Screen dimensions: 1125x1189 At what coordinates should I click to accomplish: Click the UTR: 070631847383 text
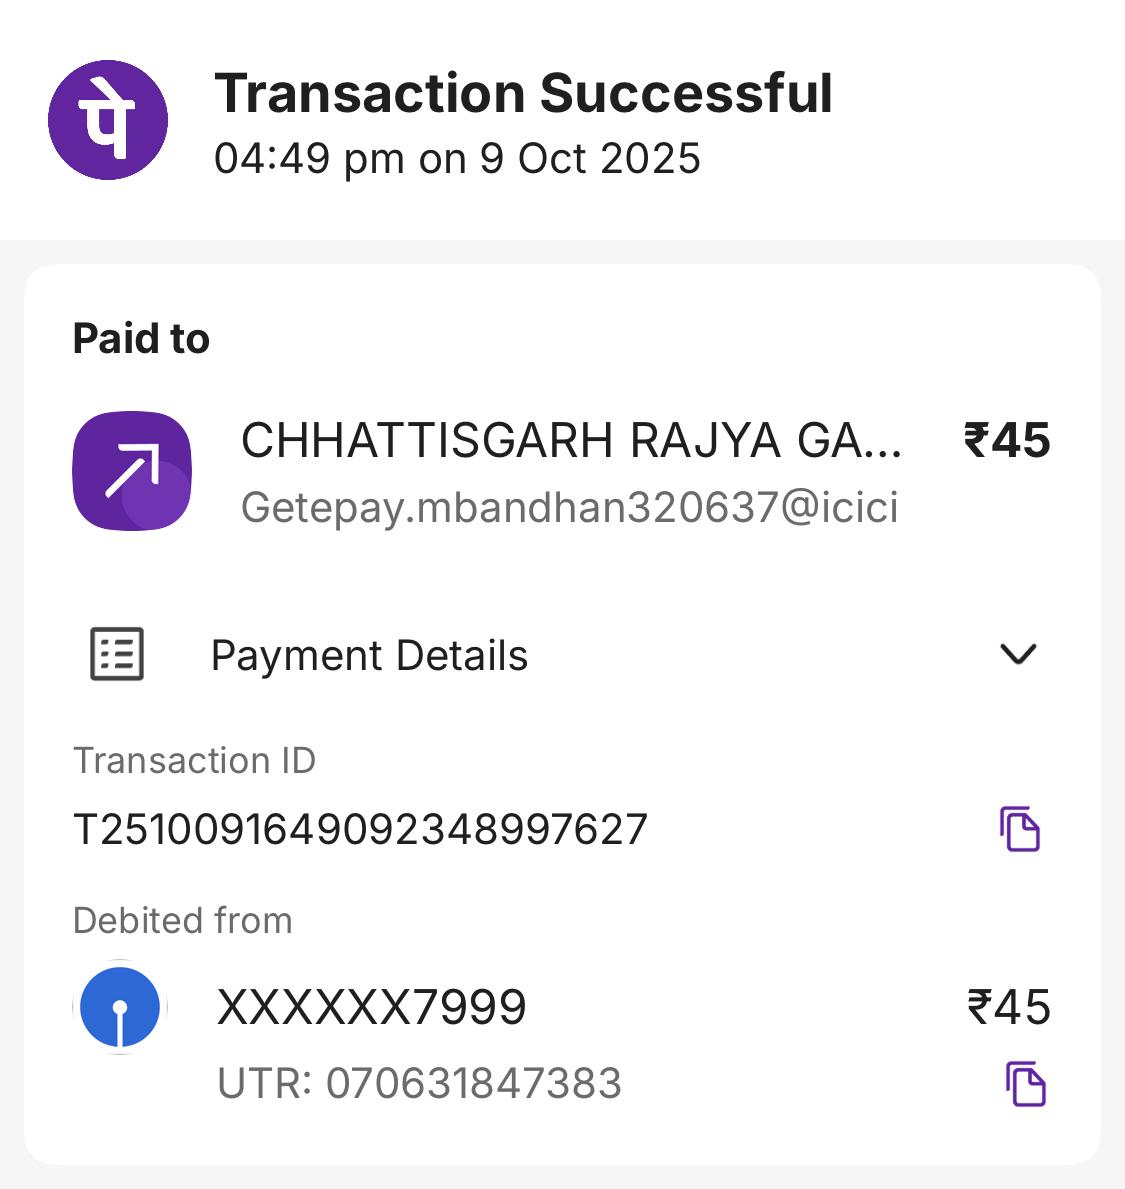pyautogui.click(x=419, y=1084)
